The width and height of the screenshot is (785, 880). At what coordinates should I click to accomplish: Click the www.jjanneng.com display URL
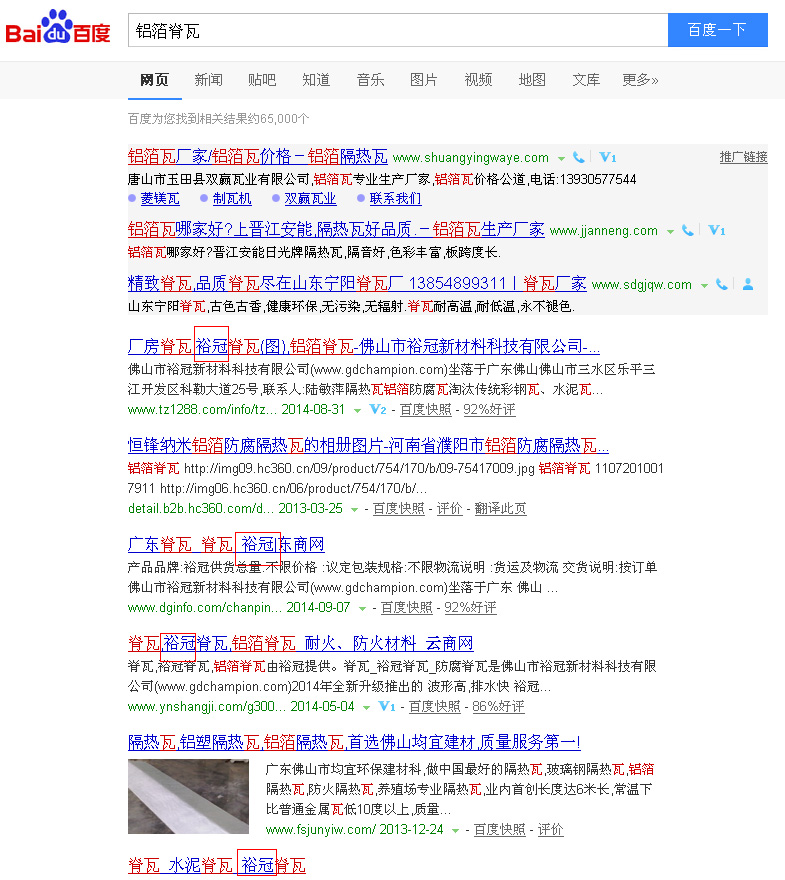tap(604, 231)
